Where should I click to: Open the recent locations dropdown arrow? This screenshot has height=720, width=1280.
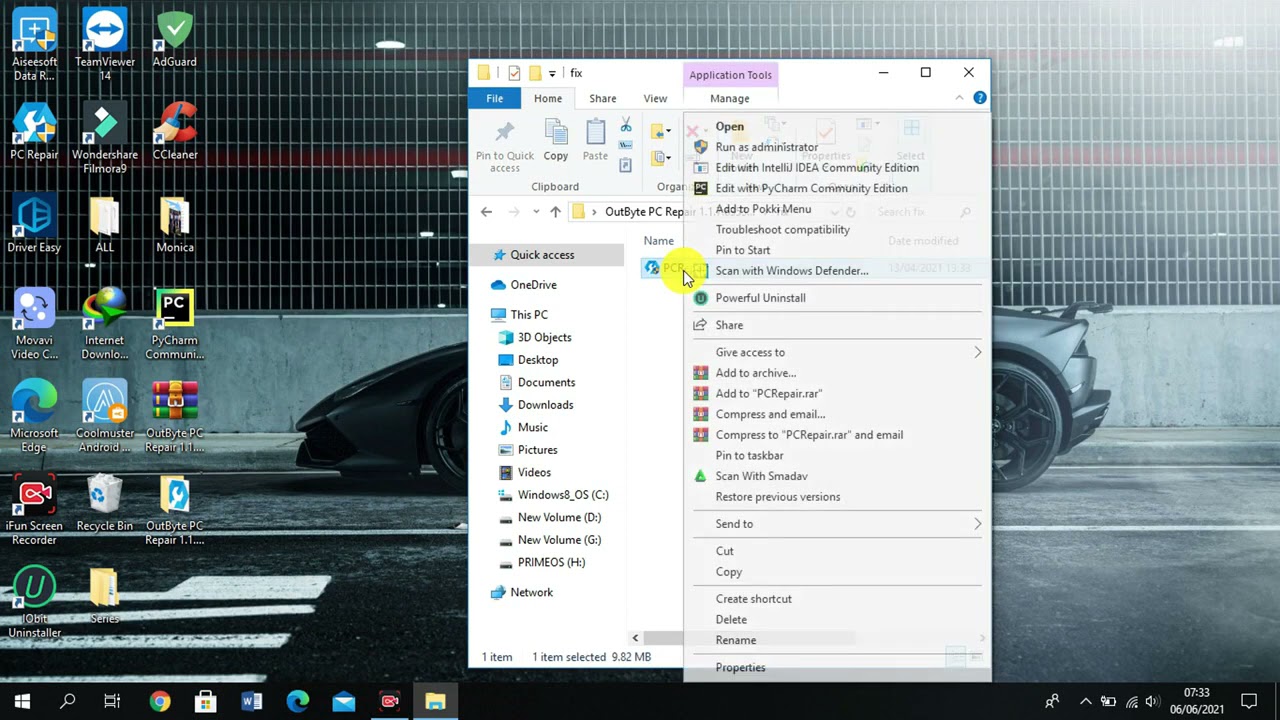536,212
